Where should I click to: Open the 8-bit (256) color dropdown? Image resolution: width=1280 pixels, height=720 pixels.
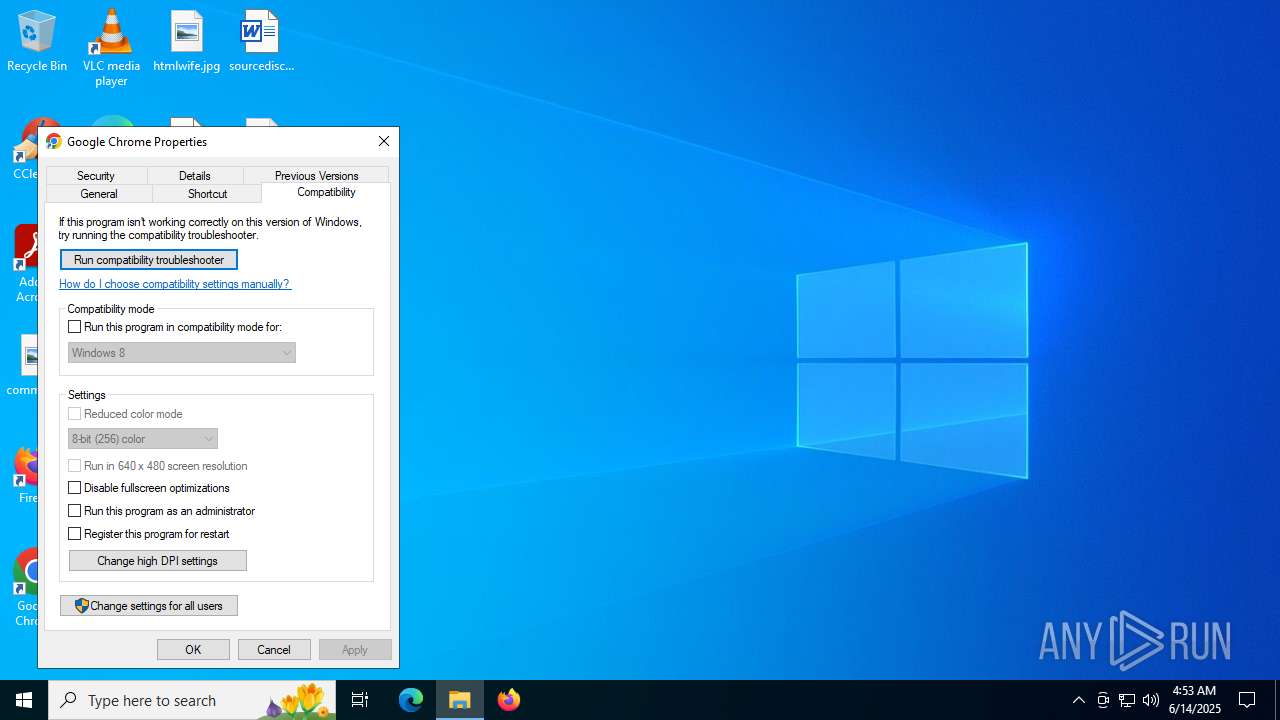click(x=143, y=439)
